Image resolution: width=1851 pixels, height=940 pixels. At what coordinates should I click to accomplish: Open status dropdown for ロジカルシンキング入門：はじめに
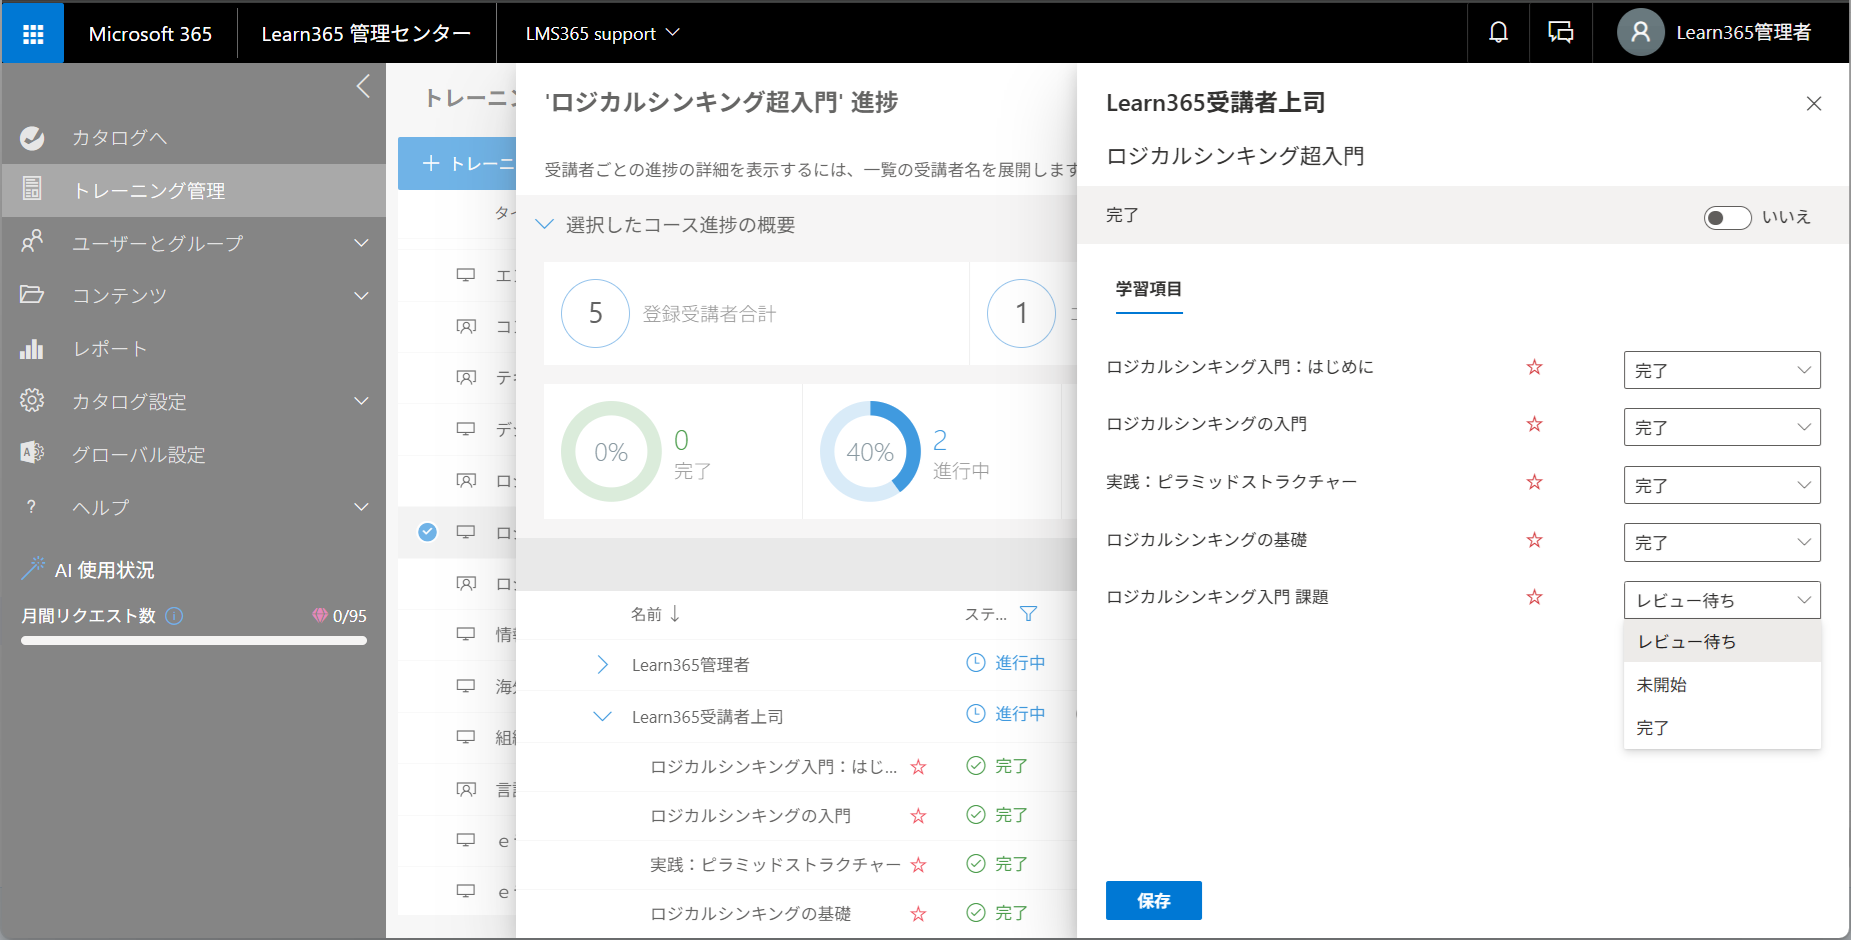click(1722, 370)
